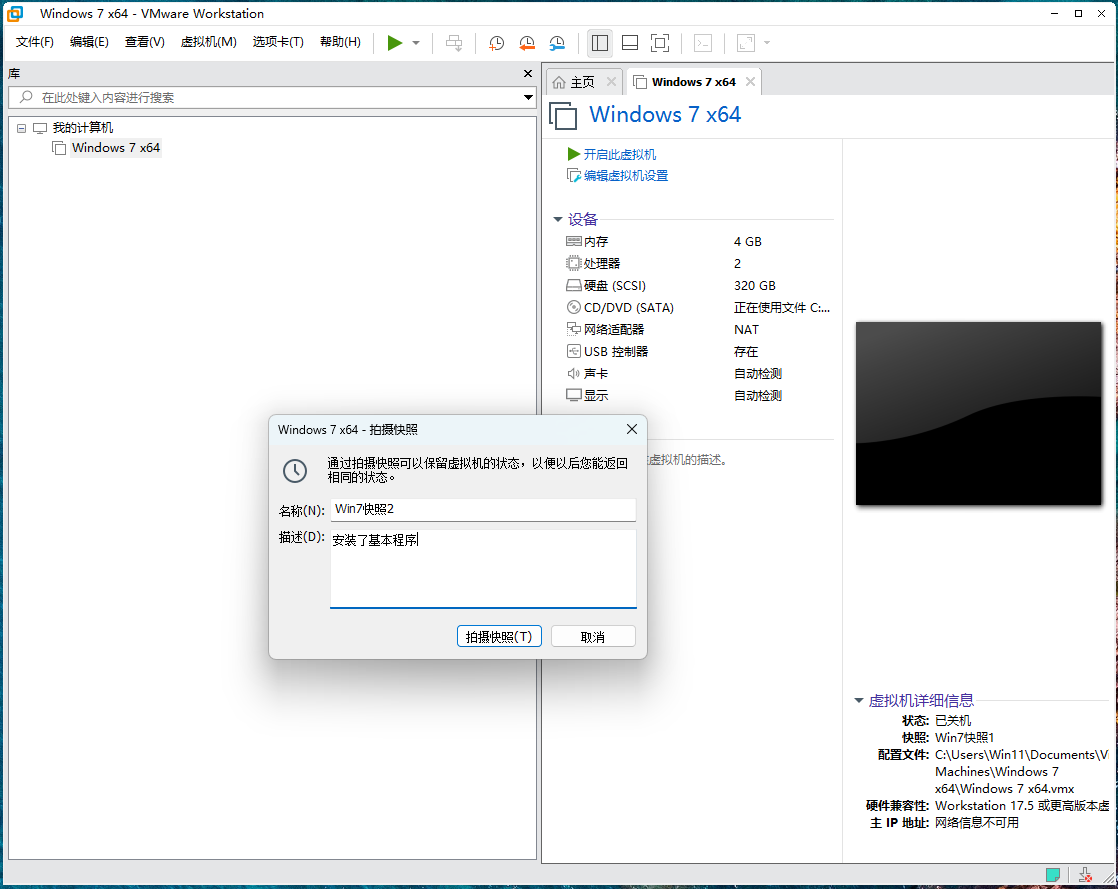The height and width of the screenshot is (889, 1118).
Task: Toggle the thumbnail bar view icon
Action: [x=630, y=43]
